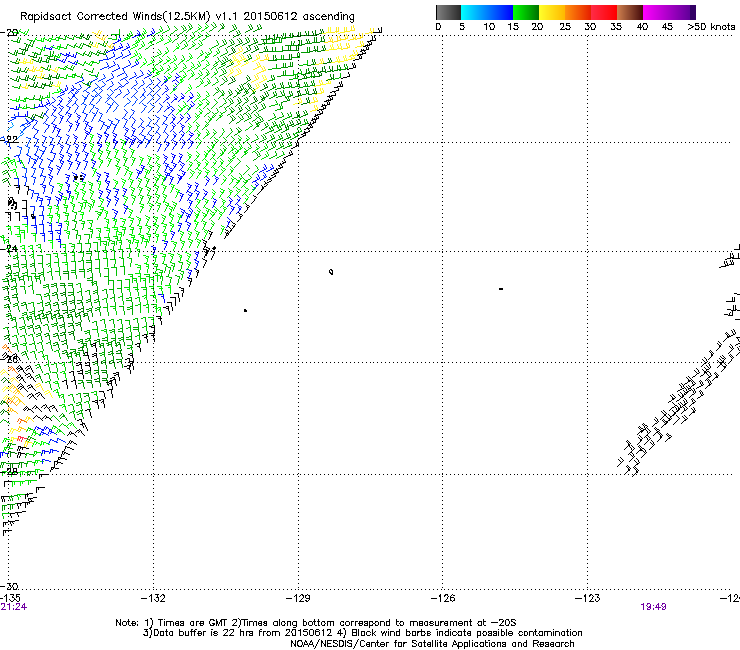Click the '-22' latitude axis label
The image size is (740, 650).
point(9,139)
